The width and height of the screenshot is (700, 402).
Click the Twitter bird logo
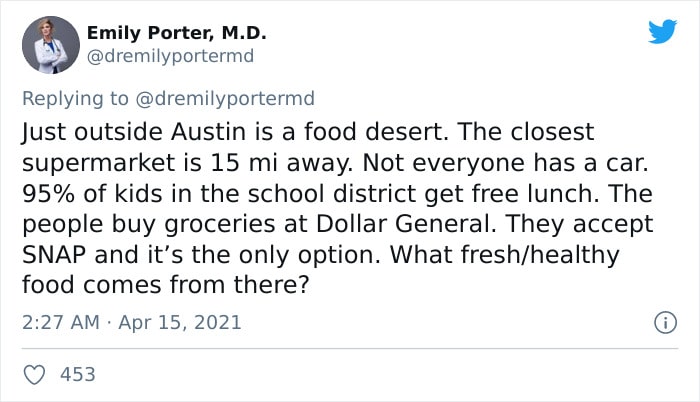[662, 32]
